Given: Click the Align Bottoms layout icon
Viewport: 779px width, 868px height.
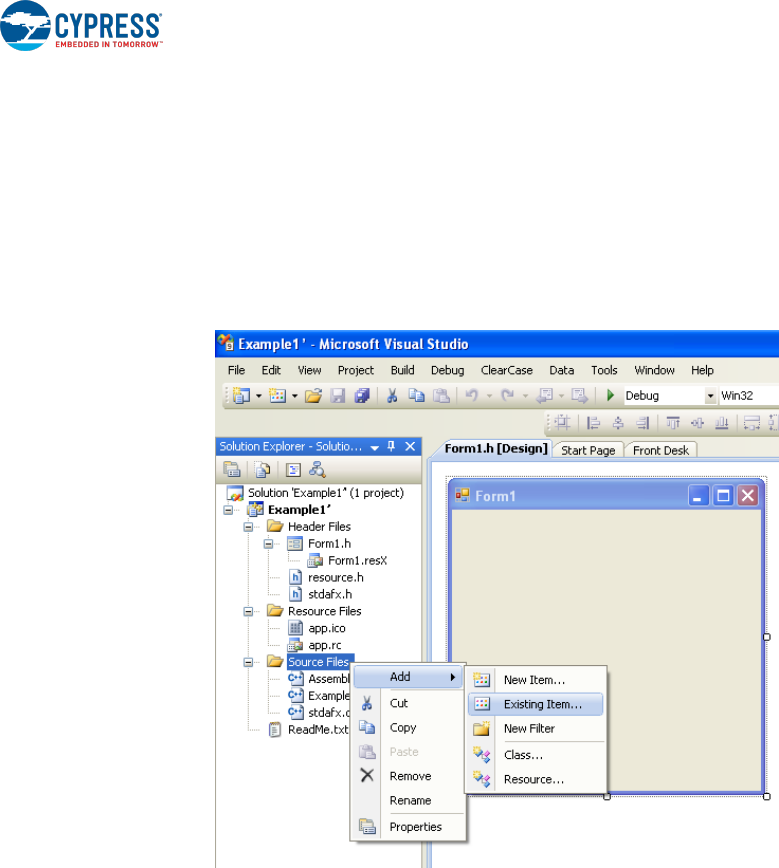Looking at the screenshot, I should (x=721, y=423).
